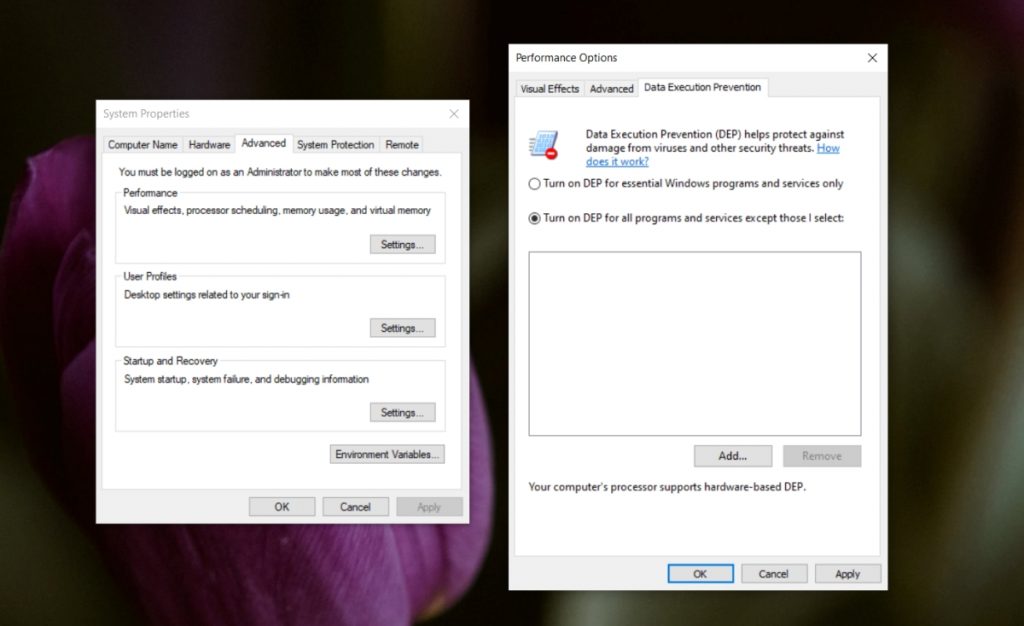
Task: Click Add to add a DEP exception
Action: click(x=732, y=456)
